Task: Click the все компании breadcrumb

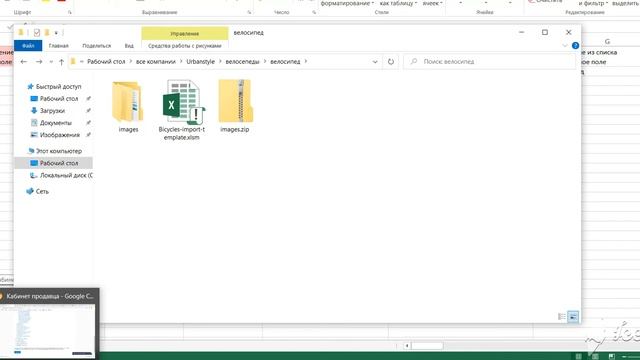Action: [156, 62]
